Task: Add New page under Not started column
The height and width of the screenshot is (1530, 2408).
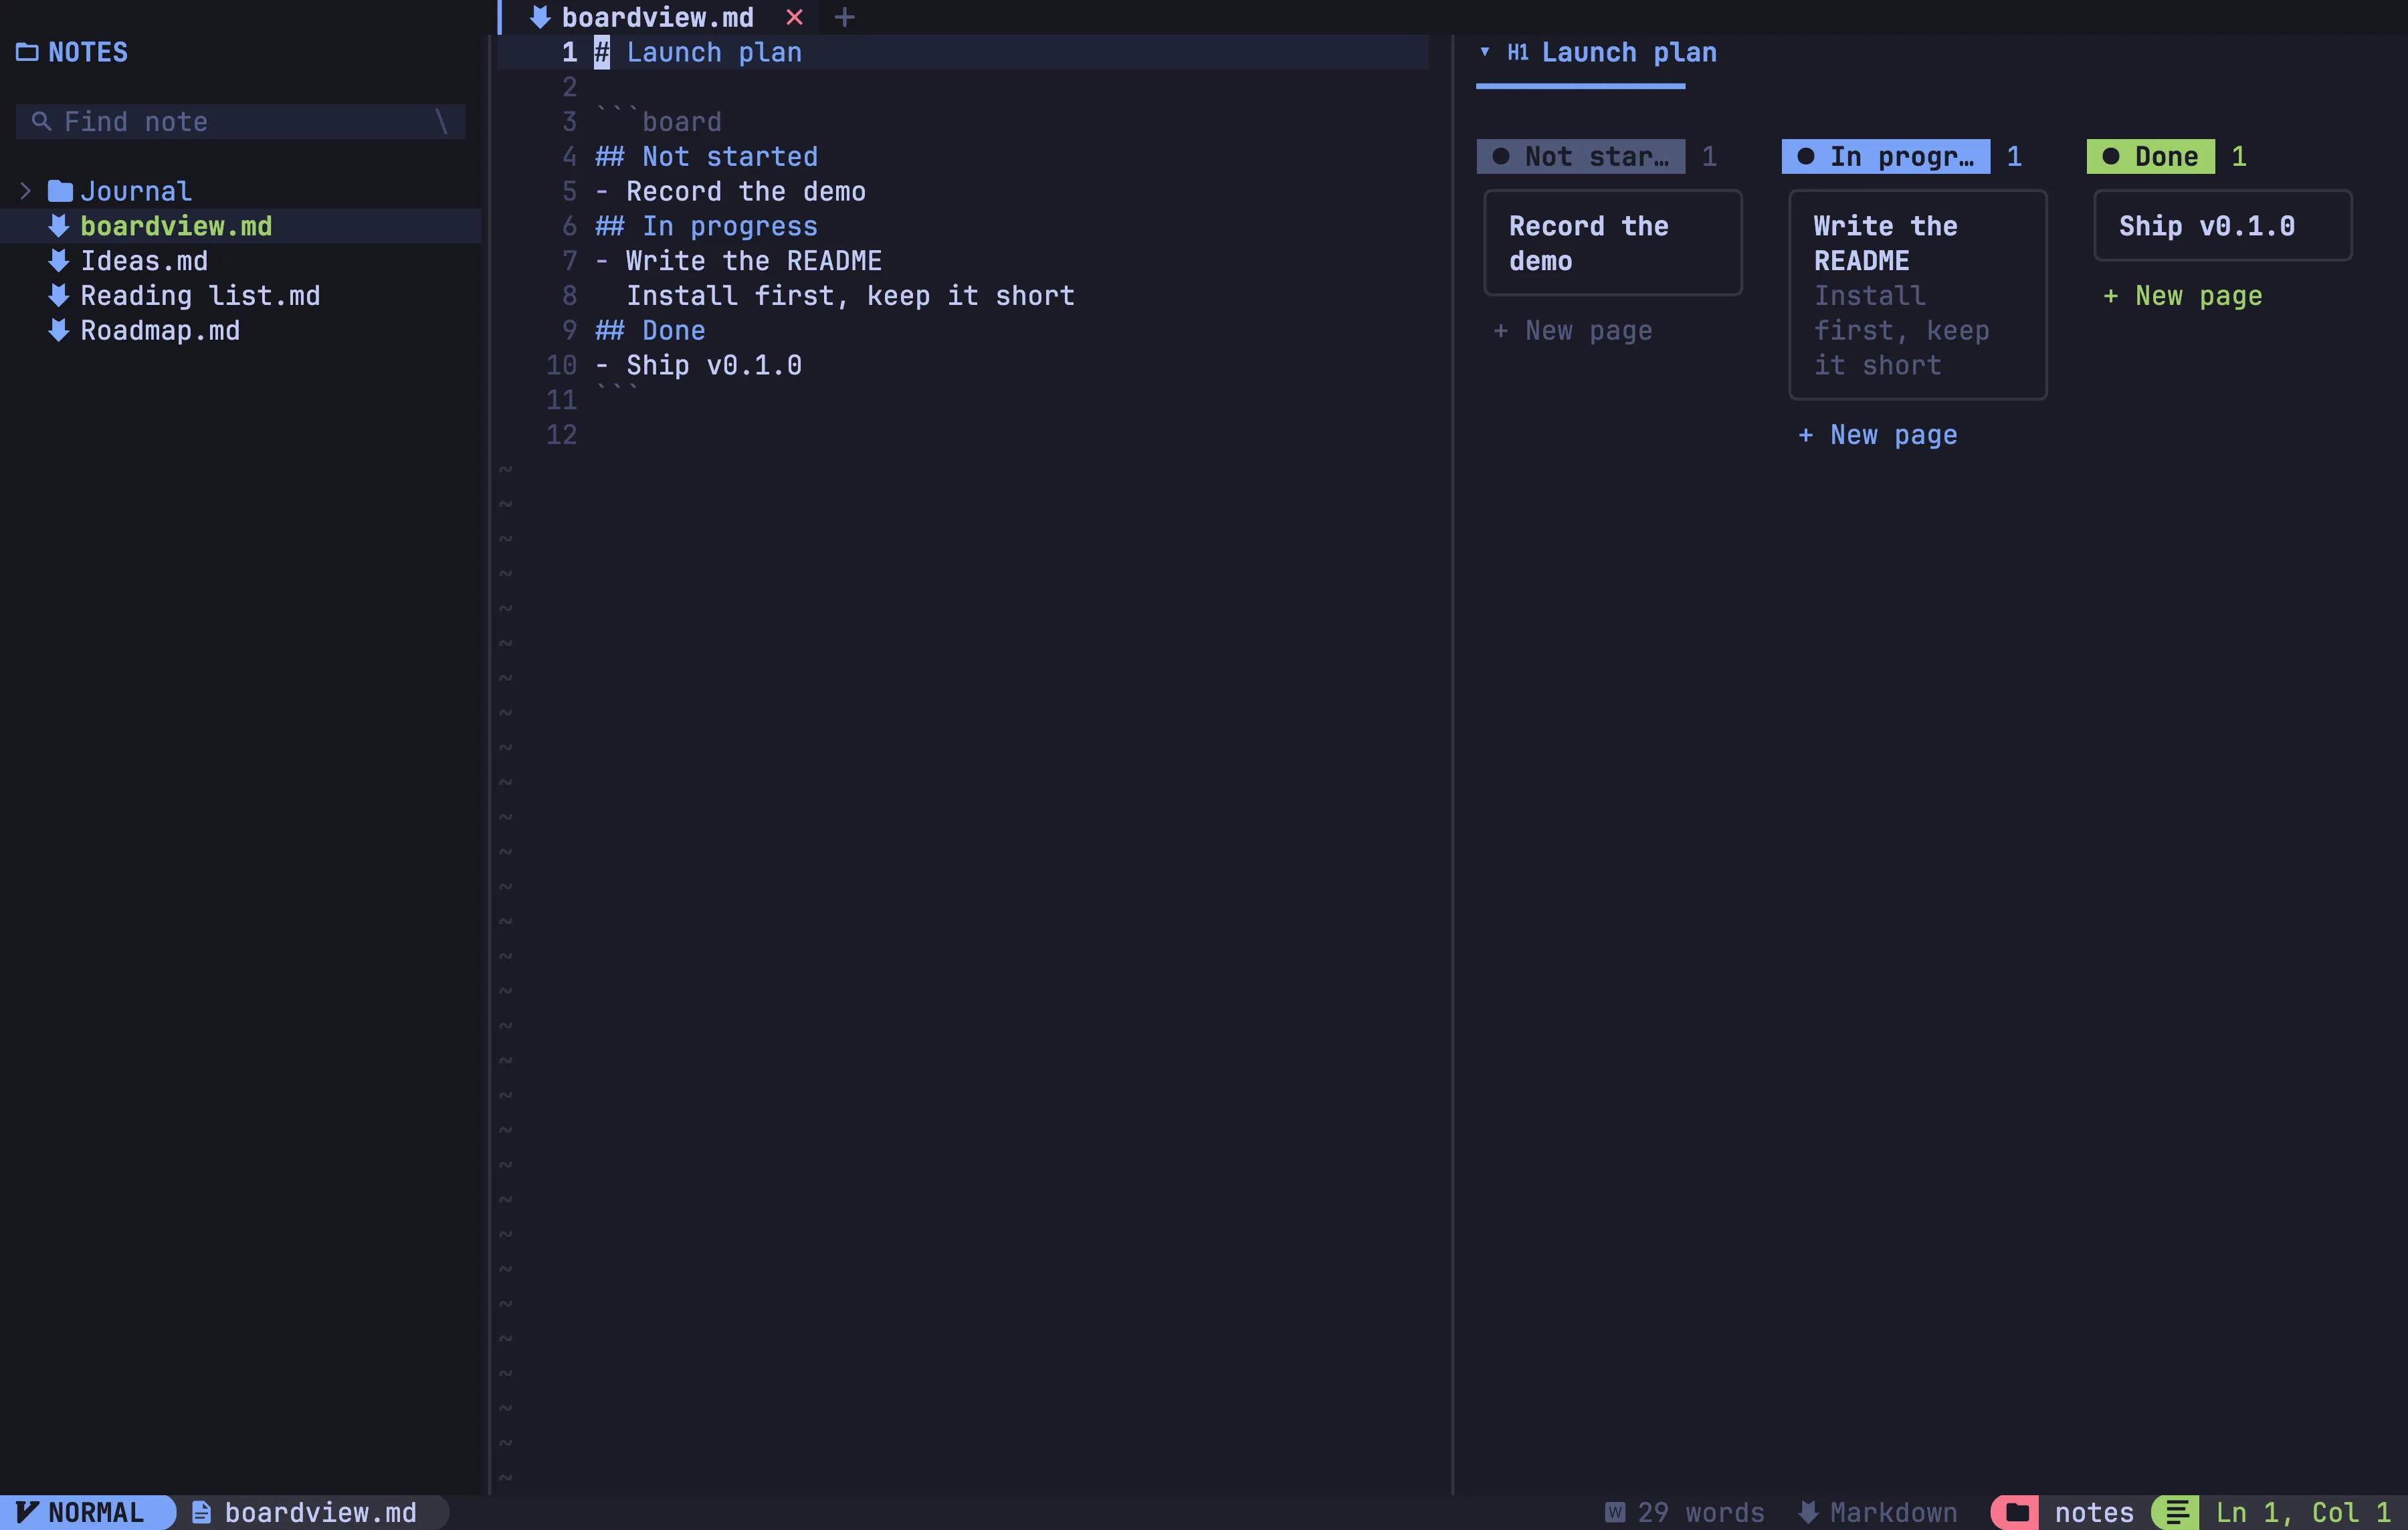Action: click(x=1572, y=330)
